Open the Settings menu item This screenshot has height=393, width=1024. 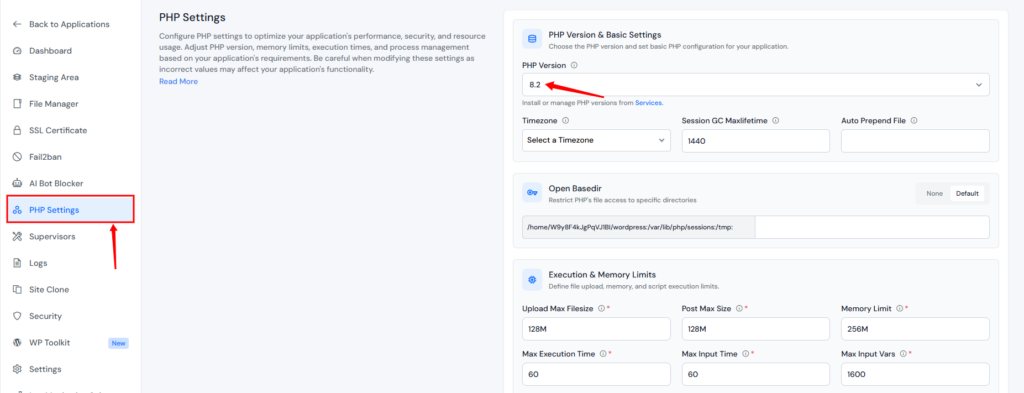click(x=45, y=369)
